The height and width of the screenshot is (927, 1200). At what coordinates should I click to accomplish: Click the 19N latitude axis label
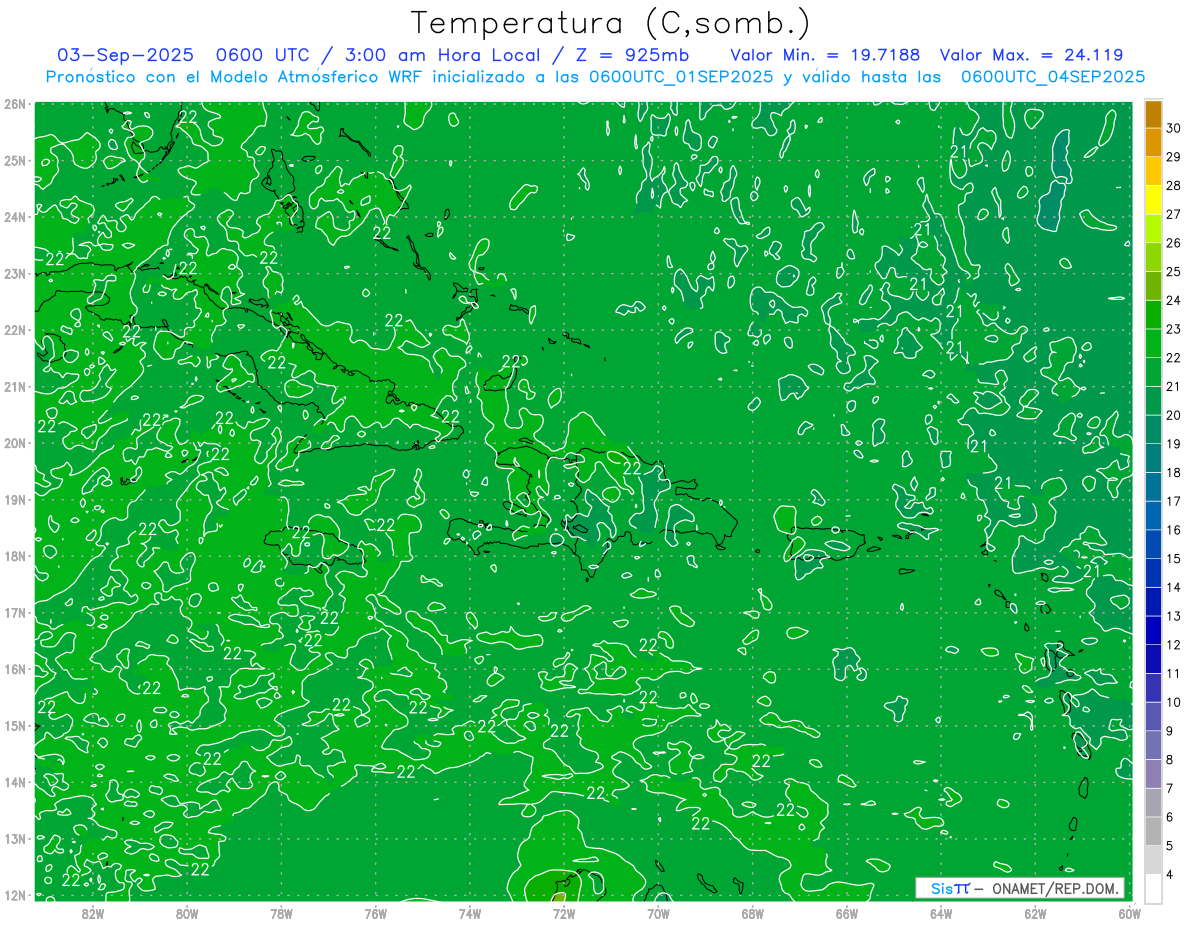click(14, 500)
